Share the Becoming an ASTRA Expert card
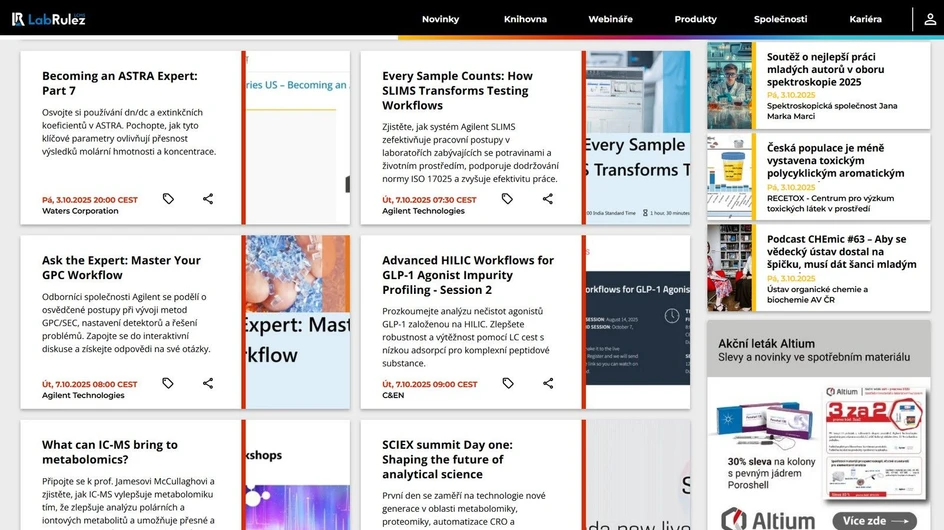 (208, 199)
